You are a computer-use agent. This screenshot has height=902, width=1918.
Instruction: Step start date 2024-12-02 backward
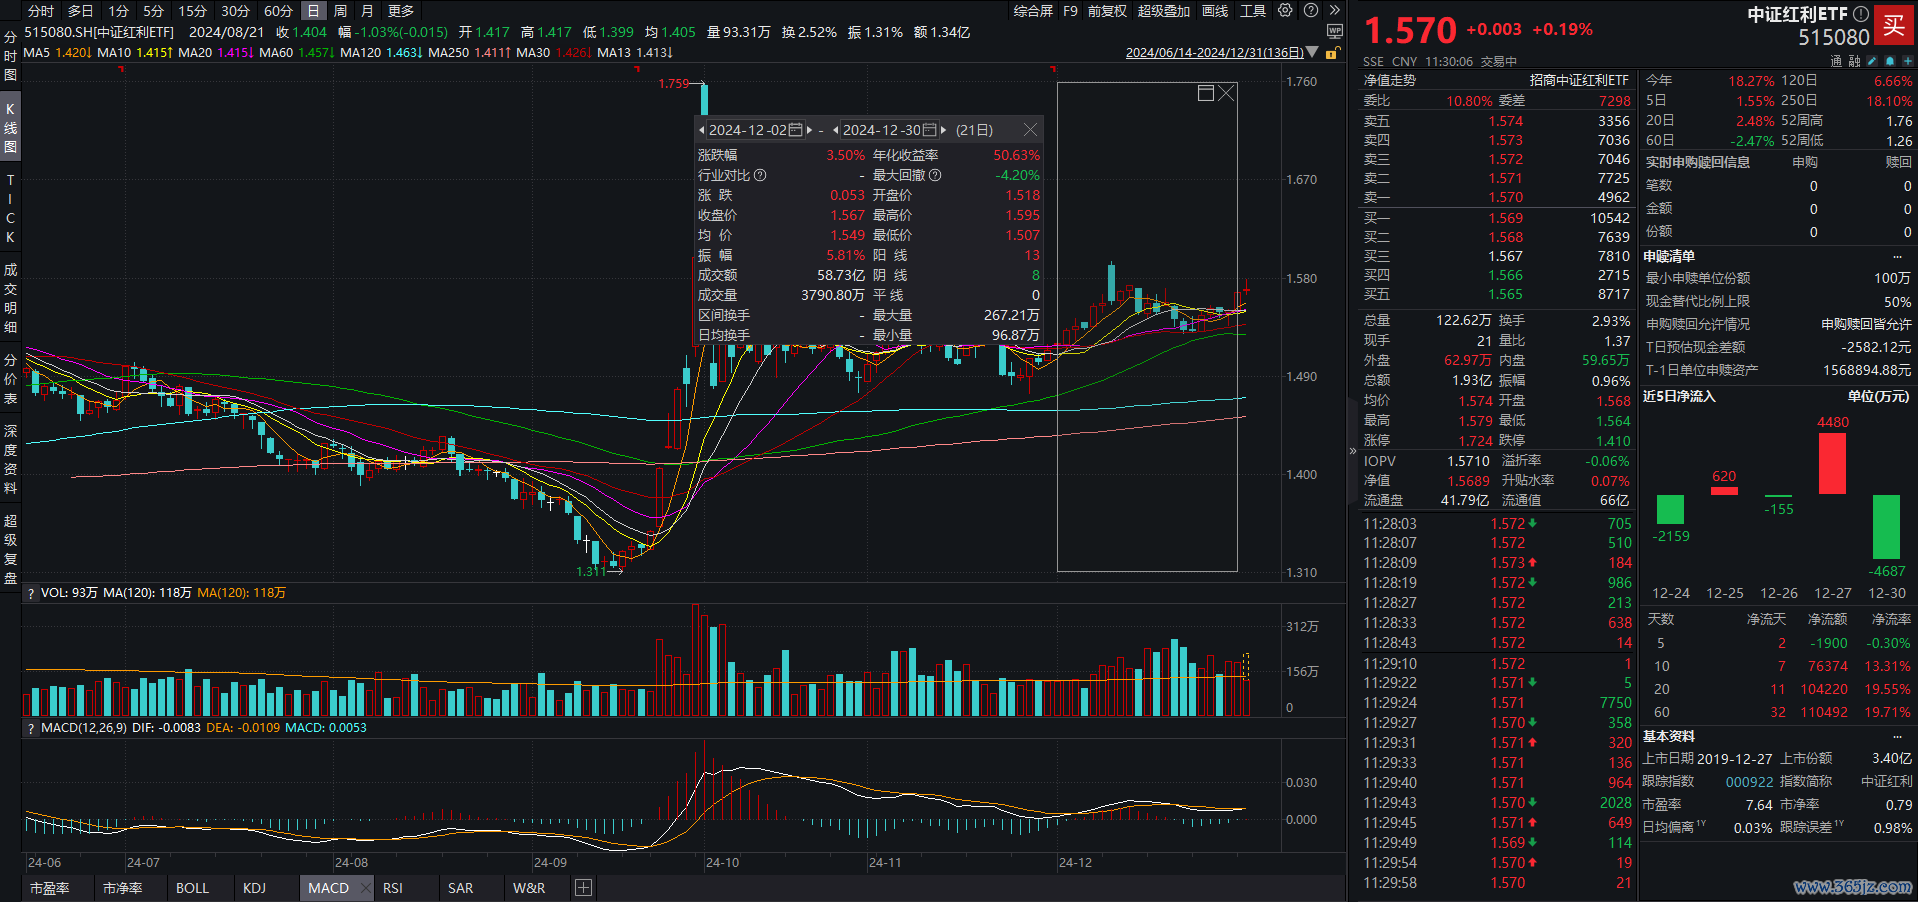coord(702,130)
